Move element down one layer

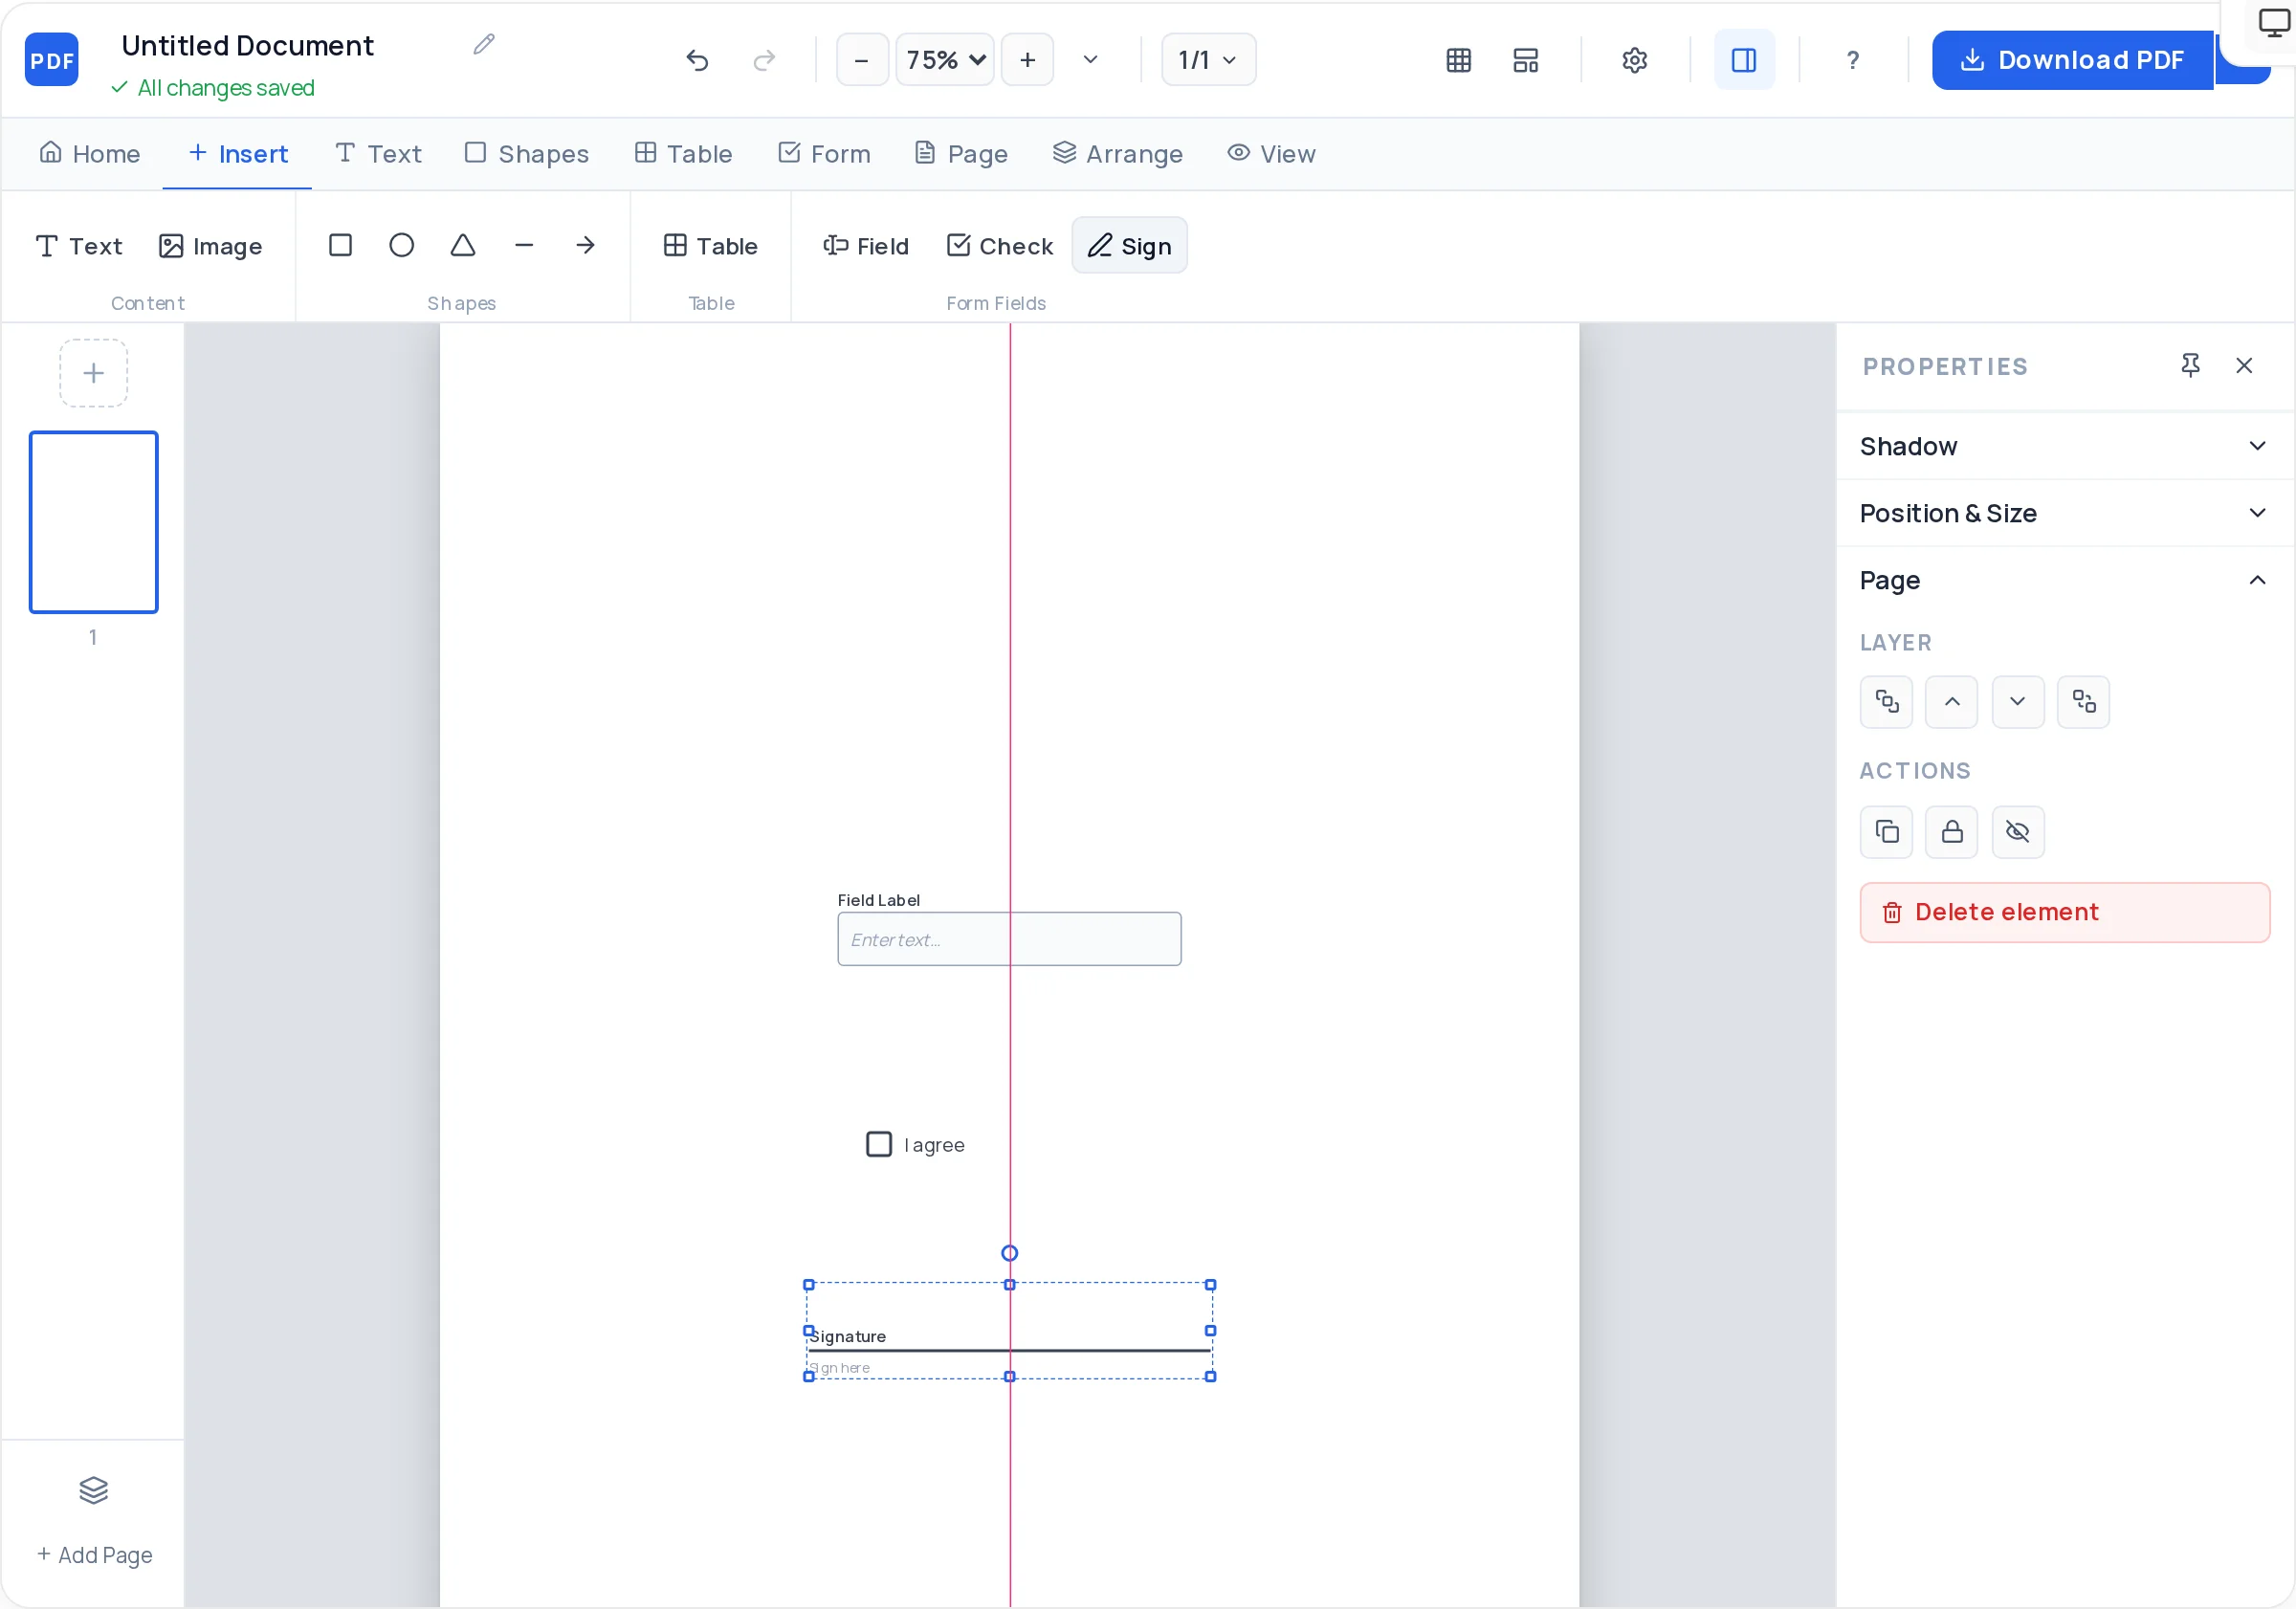pos(2018,702)
